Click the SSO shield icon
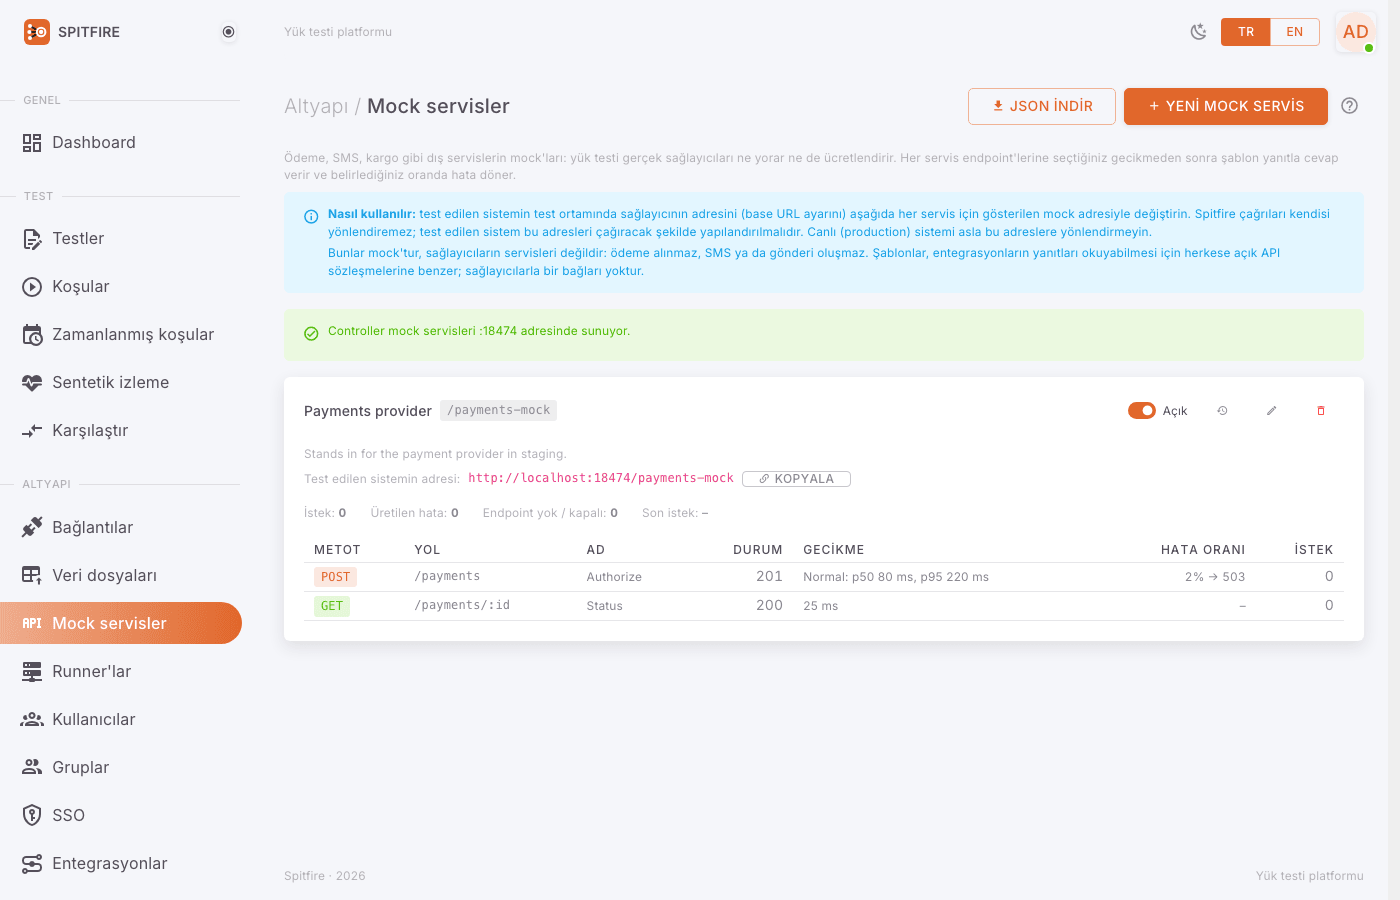1400x900 pixels. pos(32,815)
